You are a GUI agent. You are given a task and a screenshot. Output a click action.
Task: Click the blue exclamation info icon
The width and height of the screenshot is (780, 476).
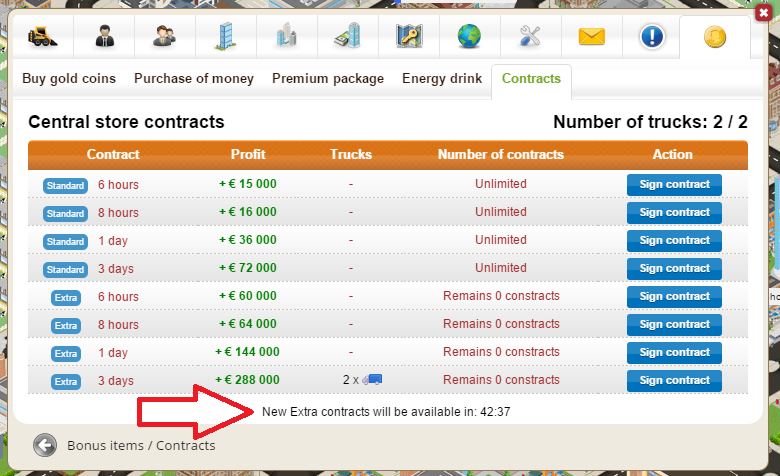point(652,38)
